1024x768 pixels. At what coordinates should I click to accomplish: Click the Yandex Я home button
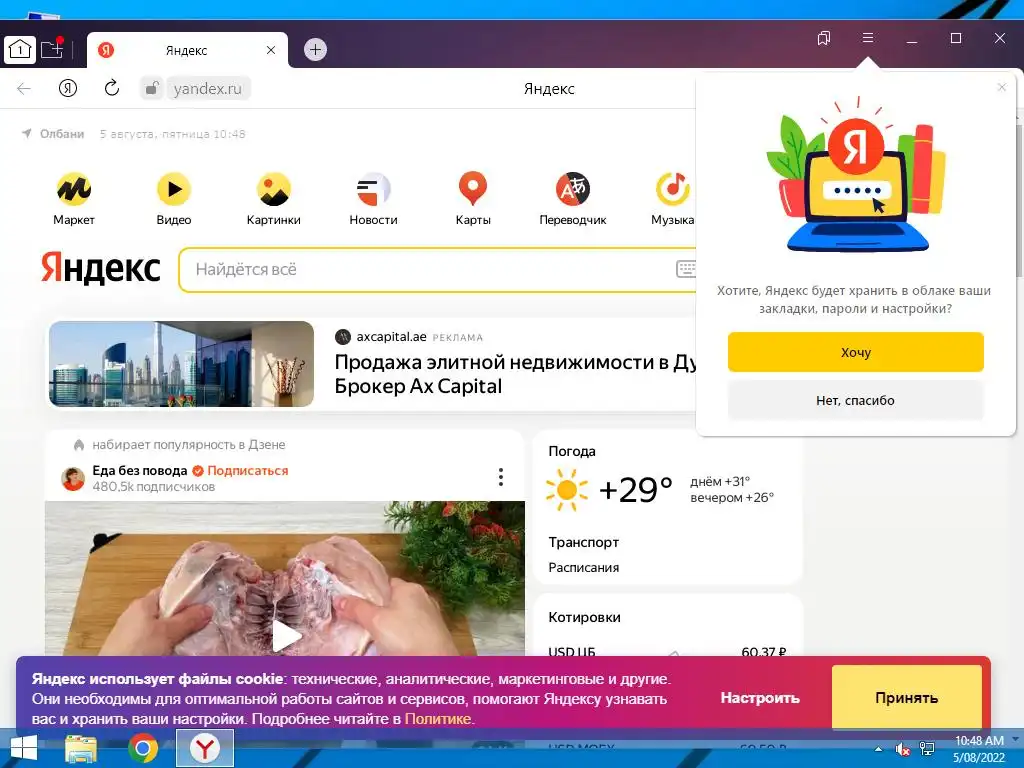(68, 88)
